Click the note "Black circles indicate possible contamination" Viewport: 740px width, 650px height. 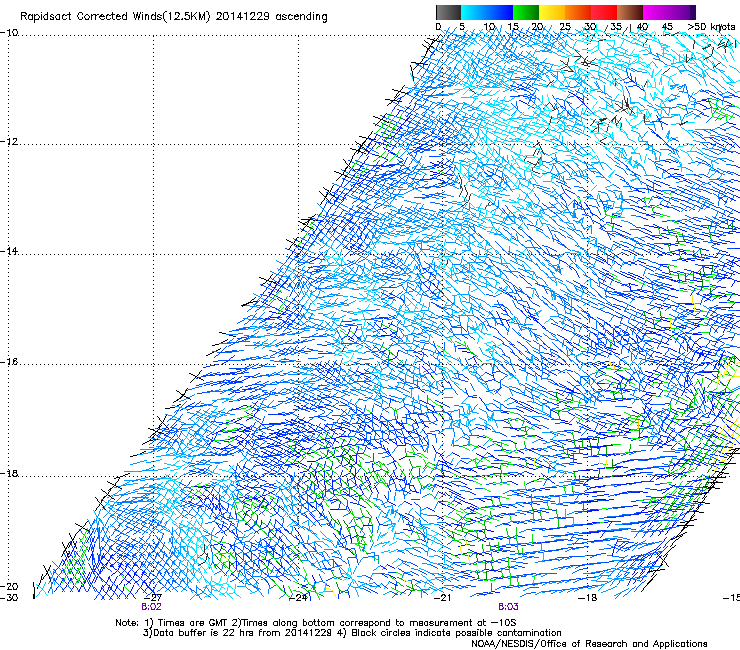456,633
